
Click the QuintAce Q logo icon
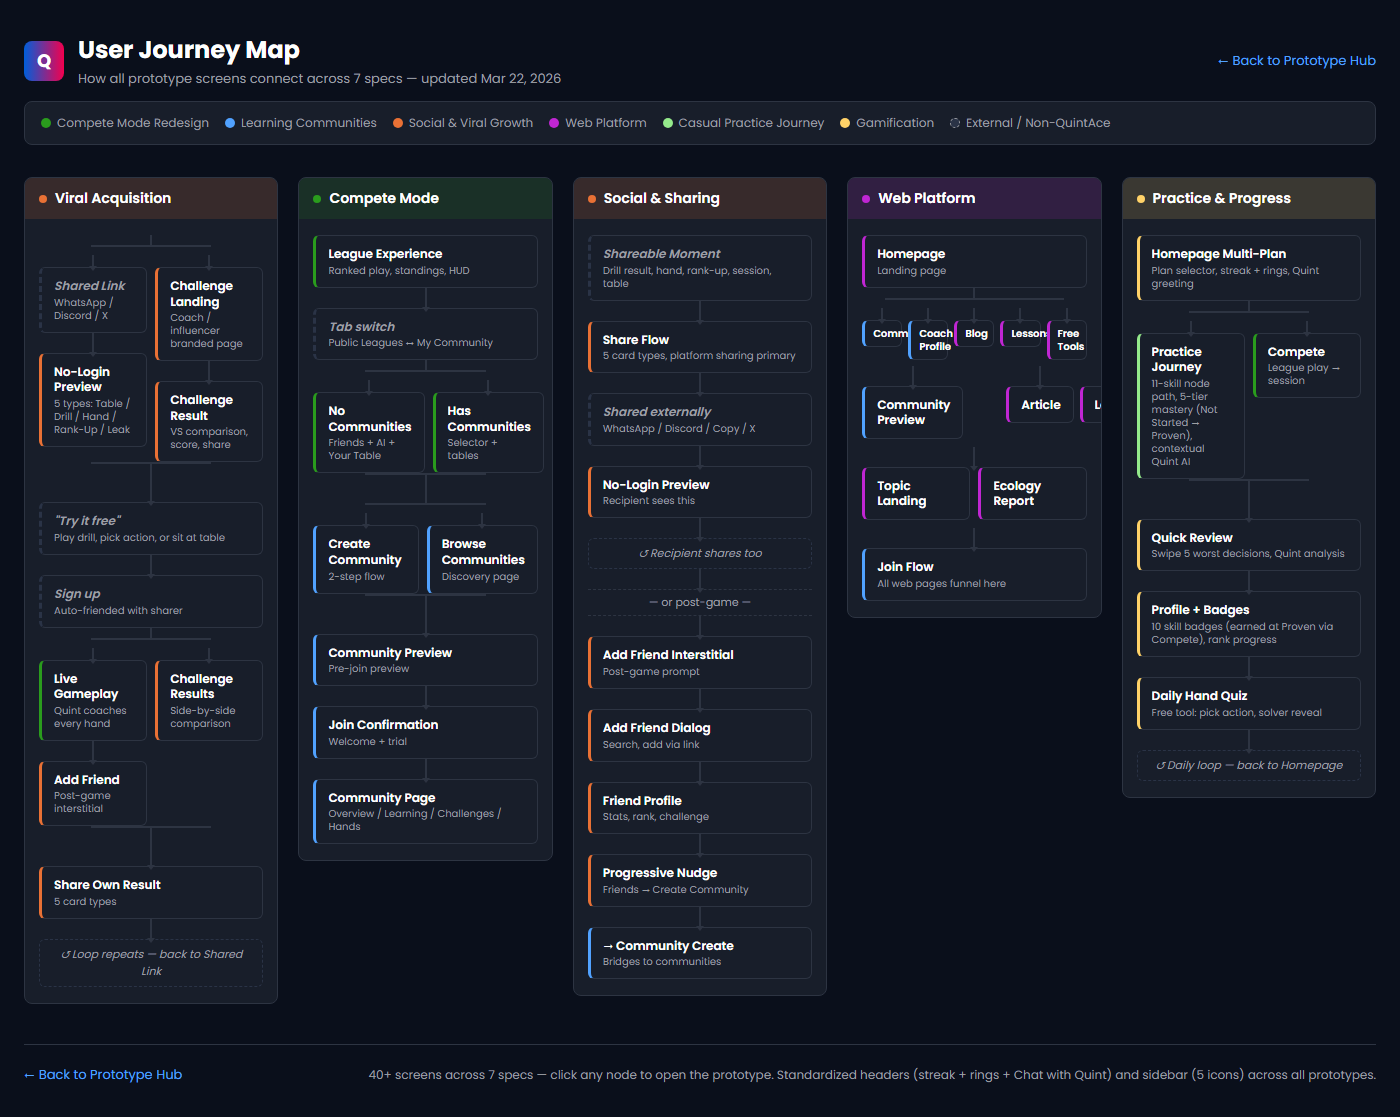(43, 60)
